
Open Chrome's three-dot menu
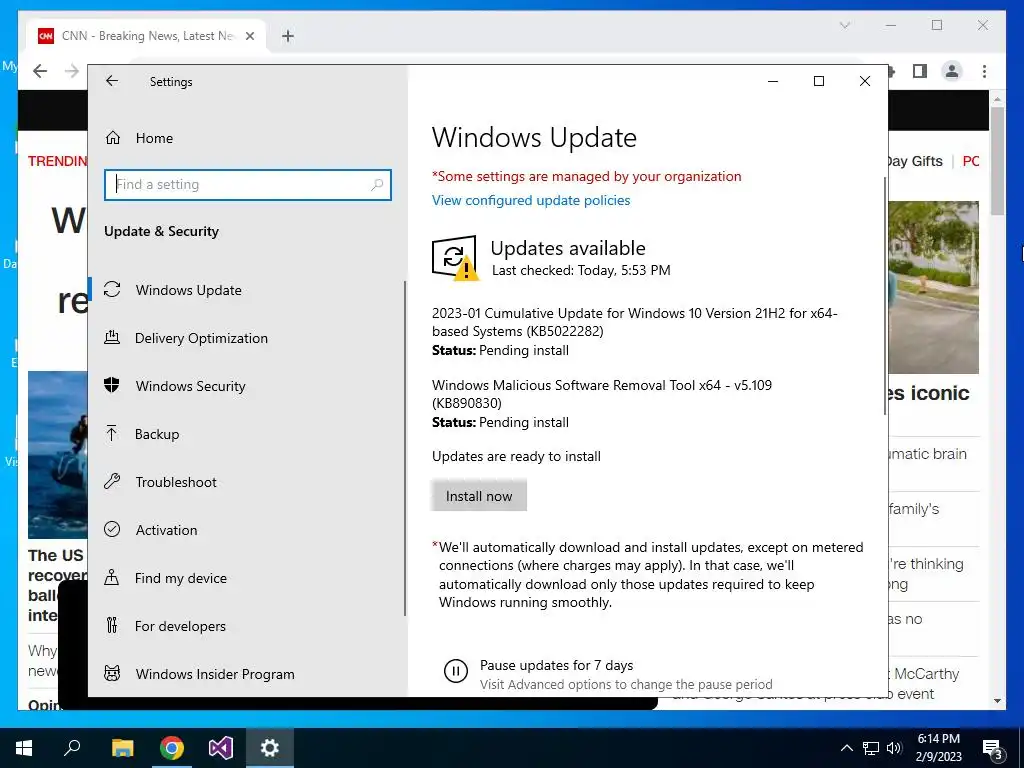coord(984,71)
